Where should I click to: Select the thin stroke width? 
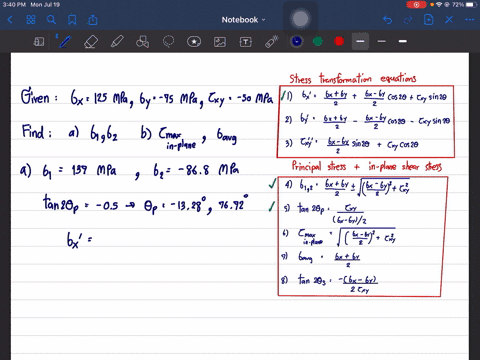(x=382, y=41)
